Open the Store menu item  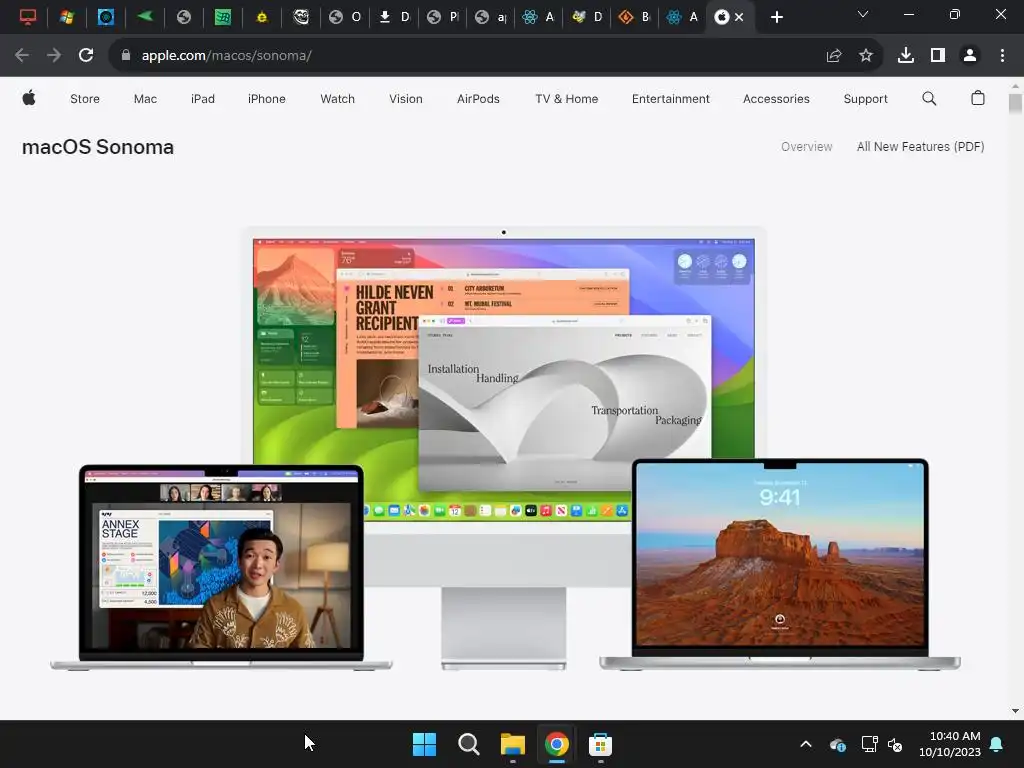pyautogui.click(x=85, y=99)
